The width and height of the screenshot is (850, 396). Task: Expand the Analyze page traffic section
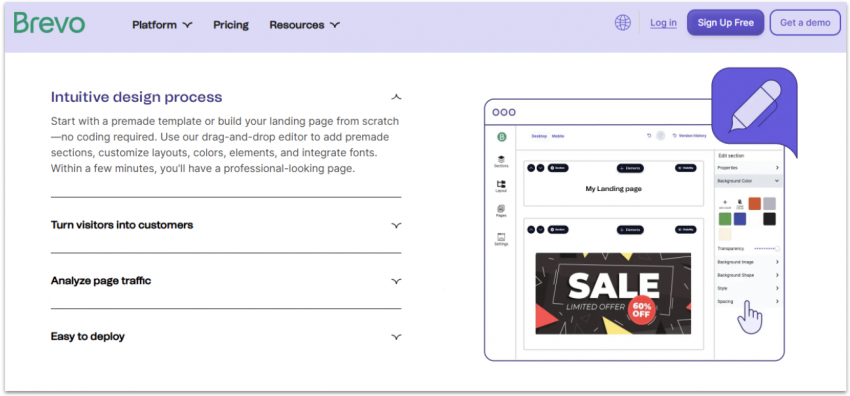coord(226,281)
